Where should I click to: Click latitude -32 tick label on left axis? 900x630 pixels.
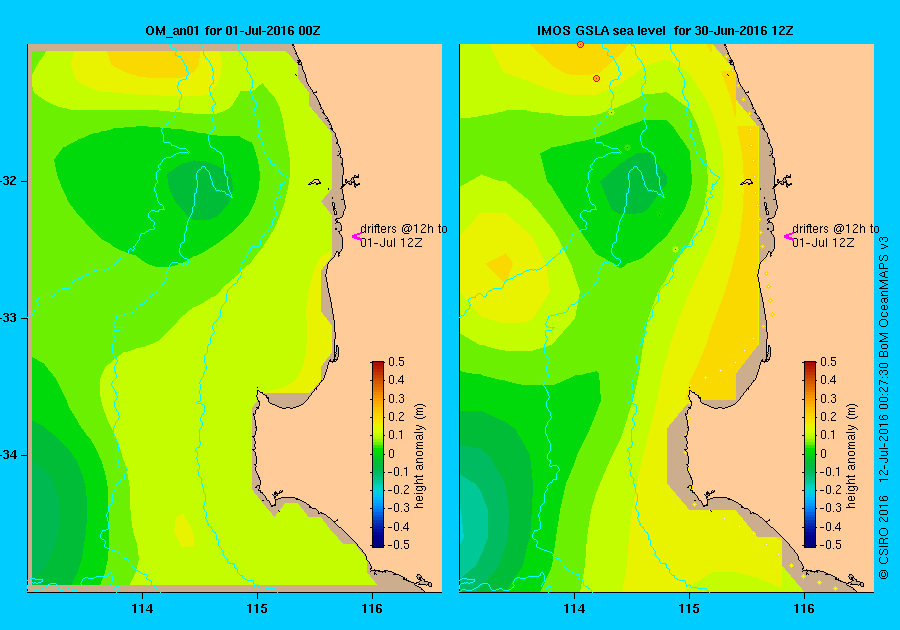pos(8,181)
